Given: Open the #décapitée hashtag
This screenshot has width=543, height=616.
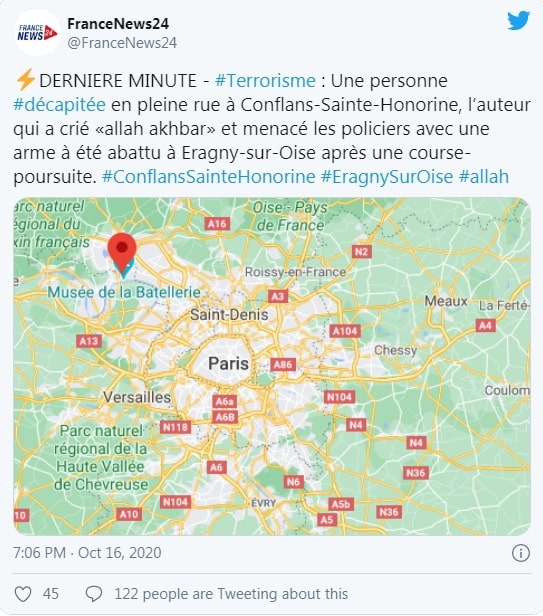Looking at the screenshot, I should [x=59, y=105].
